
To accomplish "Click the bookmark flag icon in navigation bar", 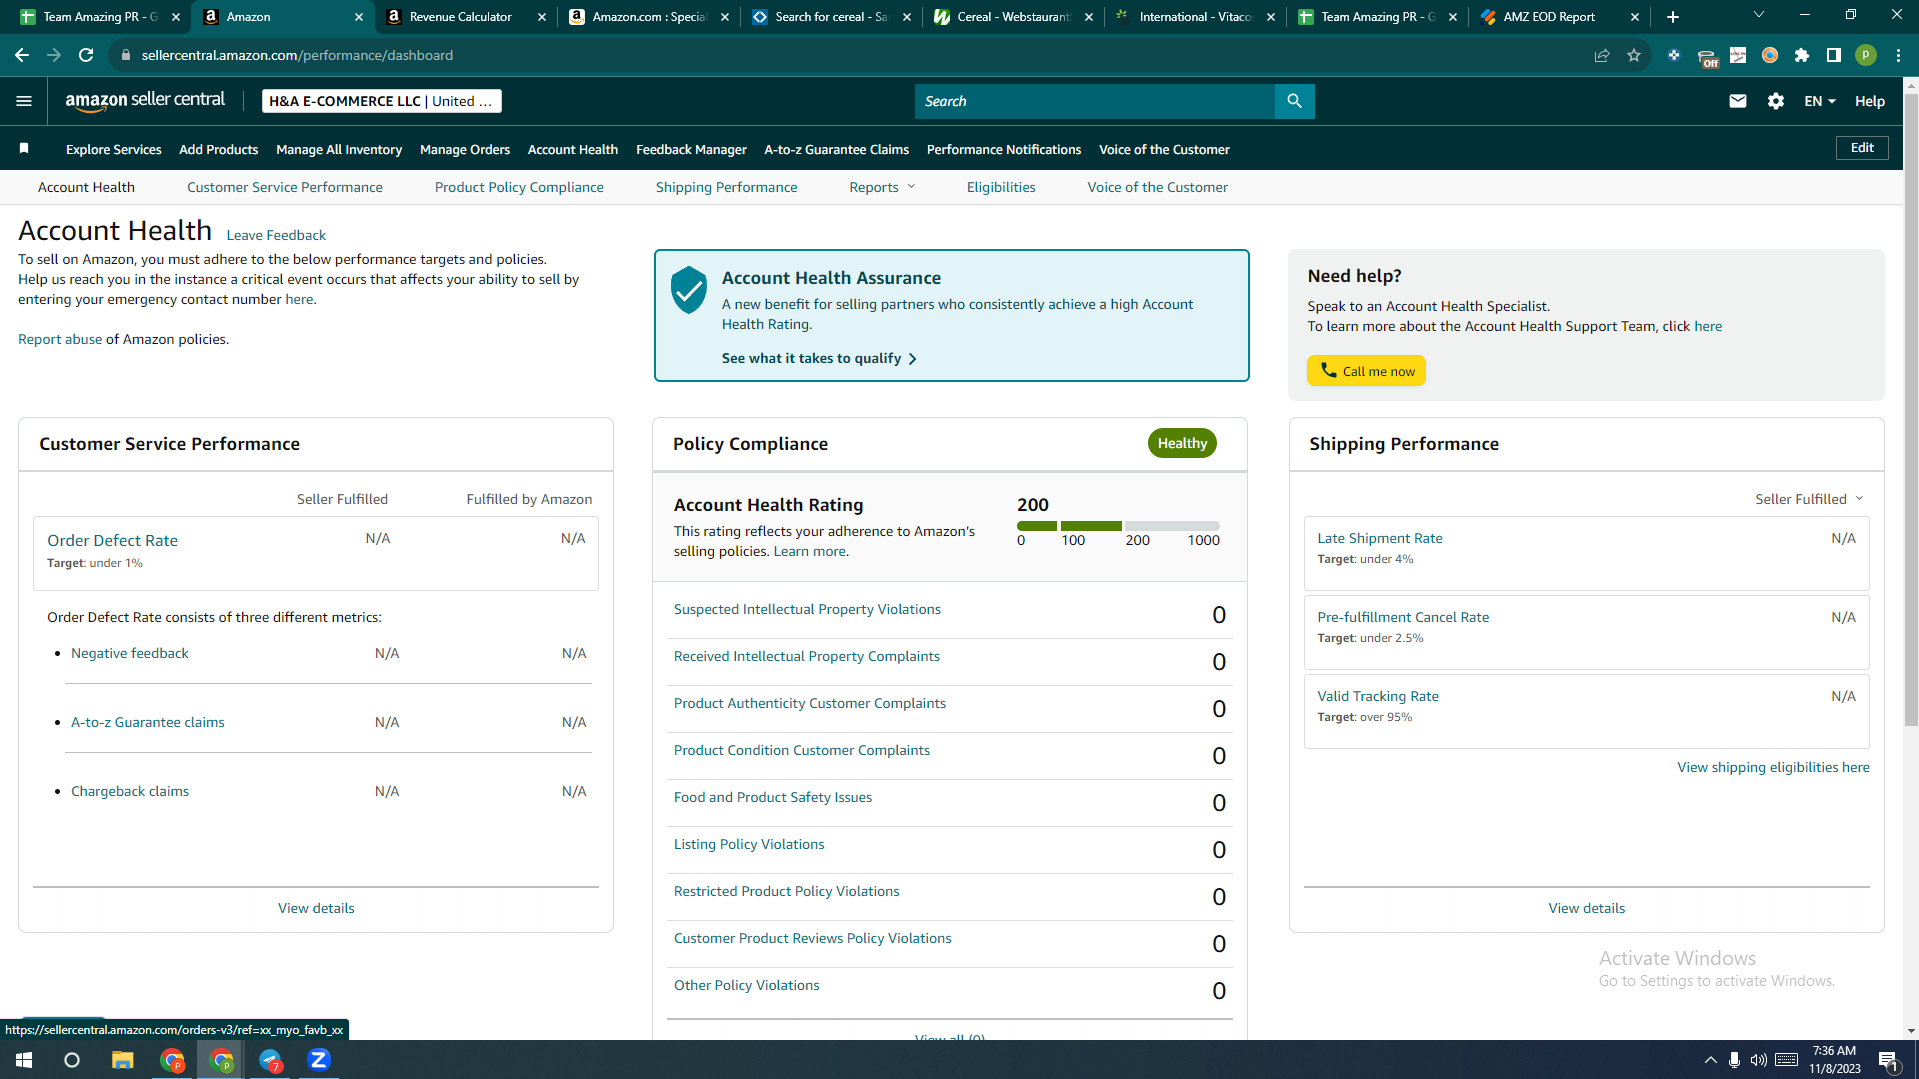I will pyautogui.click(x=24, y=149).
